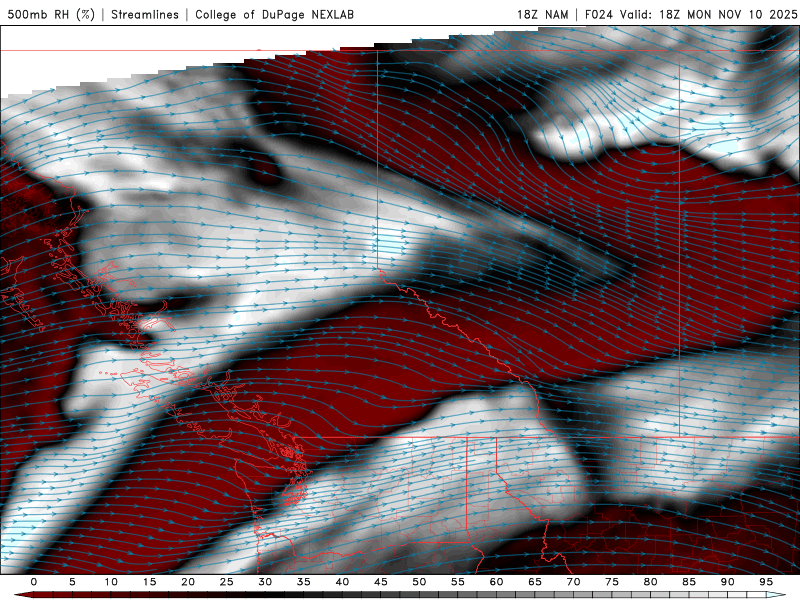Click the "5" value on color scale

click(x=72, y=582)
